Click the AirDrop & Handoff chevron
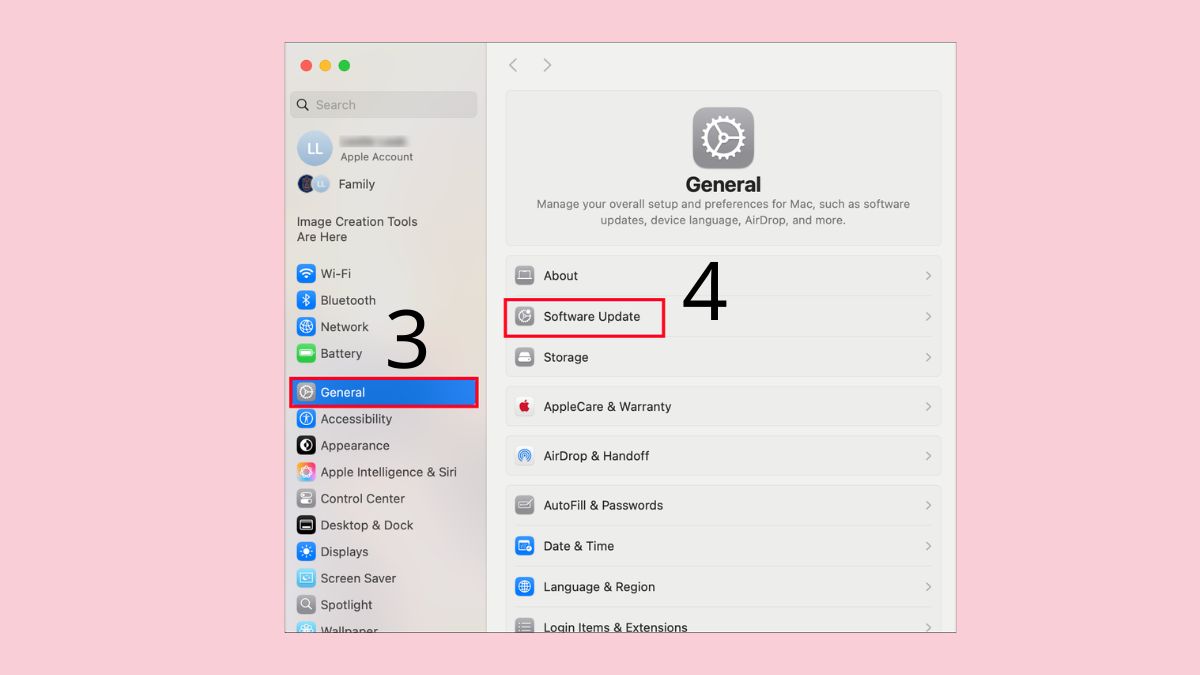 click(928, 455)
